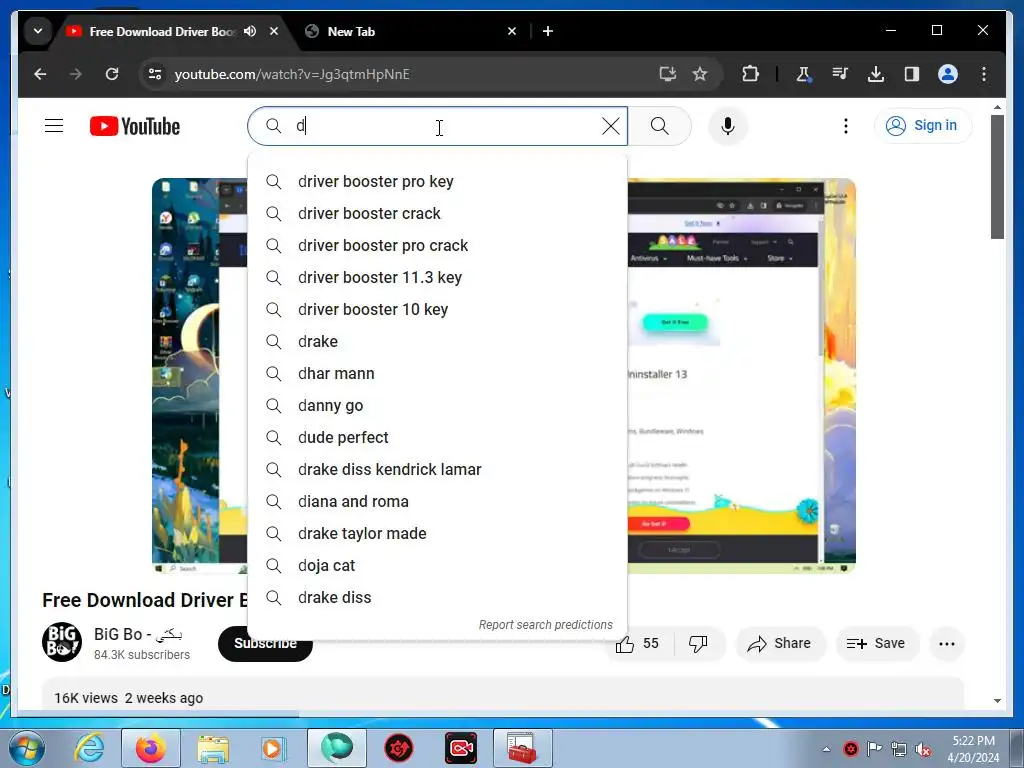Open BiG Bo channel avatar
1024x768 pixels.
coord(62,642)
